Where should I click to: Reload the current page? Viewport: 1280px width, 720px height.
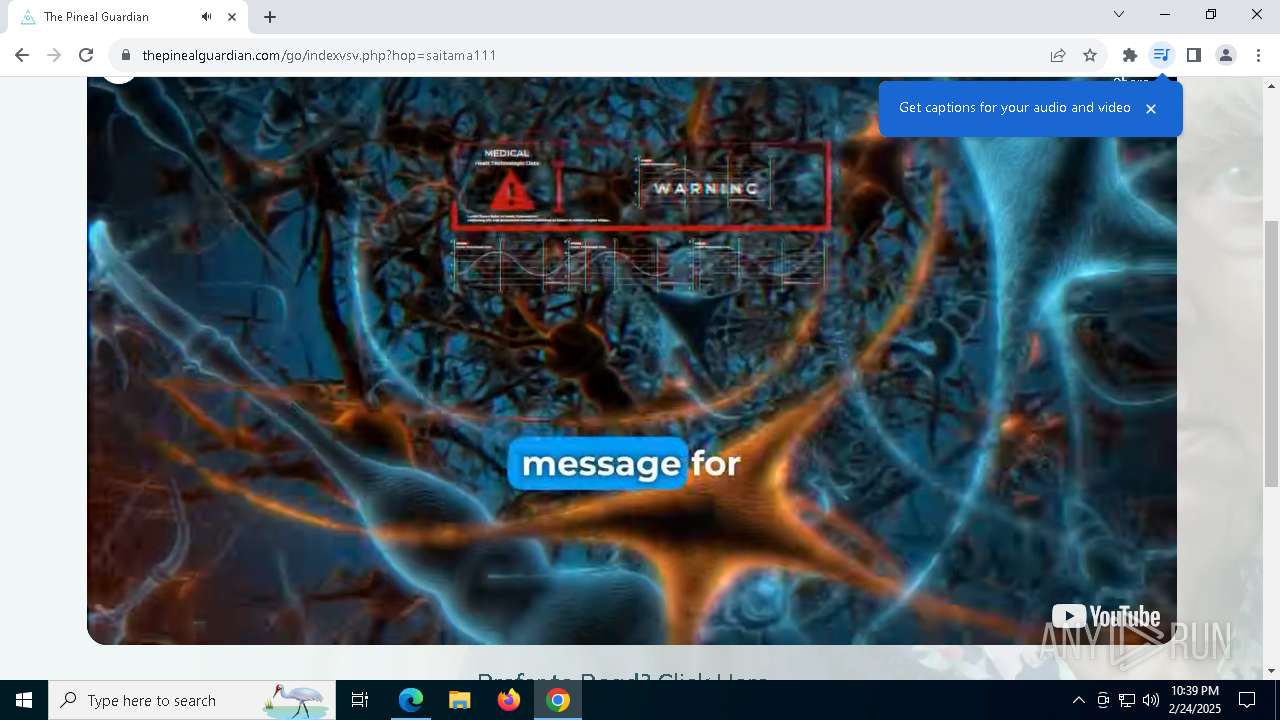pos(86,55)
